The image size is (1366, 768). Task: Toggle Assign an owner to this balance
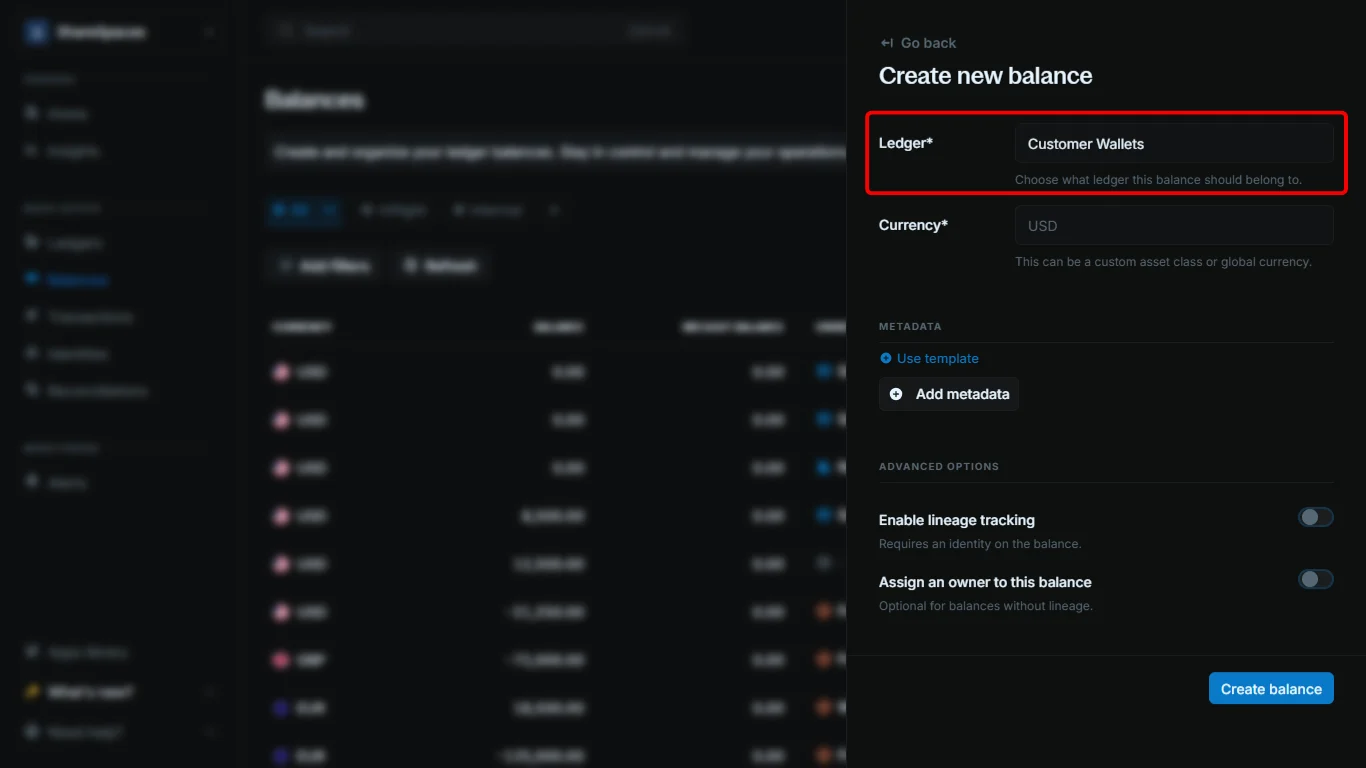pyautogui.click(x=1316, y=579)
